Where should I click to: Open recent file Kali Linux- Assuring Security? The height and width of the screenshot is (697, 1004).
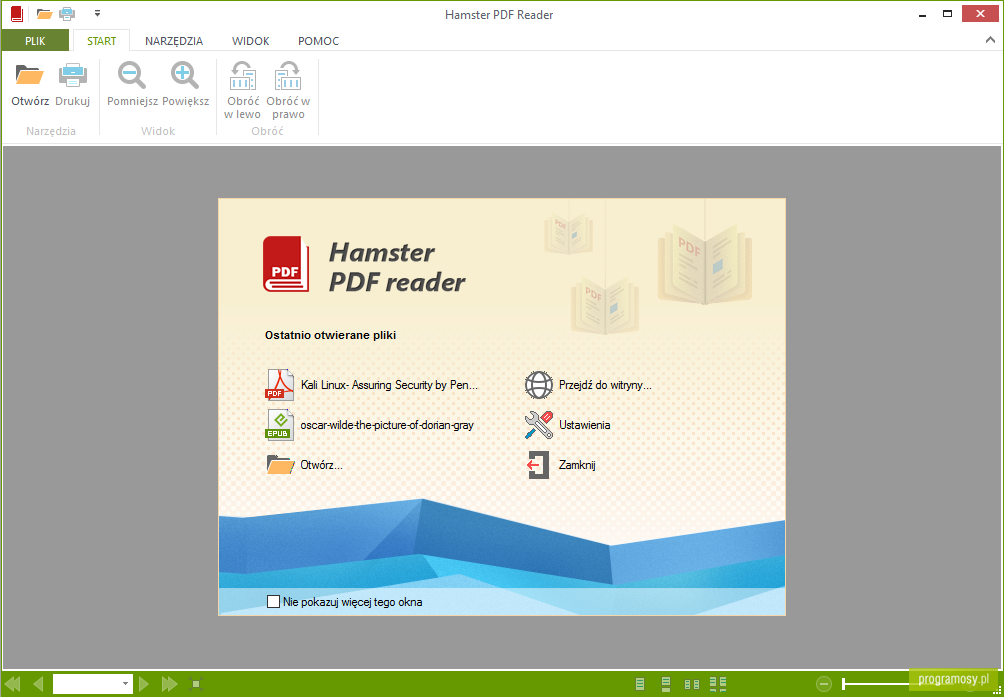372,385
